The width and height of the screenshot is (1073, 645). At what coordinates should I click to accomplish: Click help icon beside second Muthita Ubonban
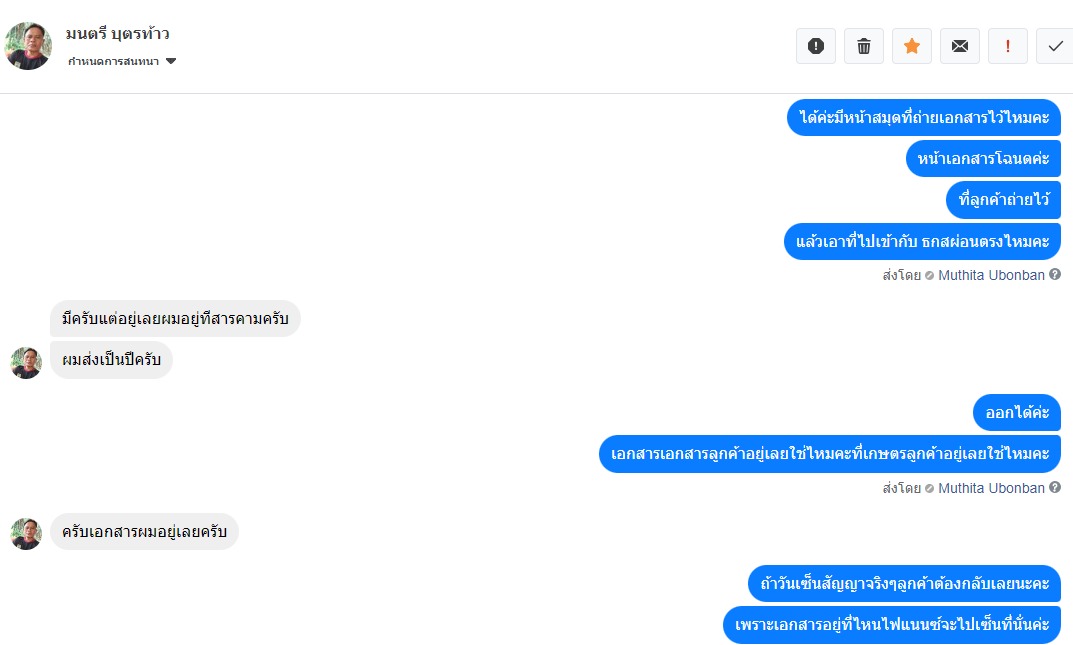(x=1055, y=487)
